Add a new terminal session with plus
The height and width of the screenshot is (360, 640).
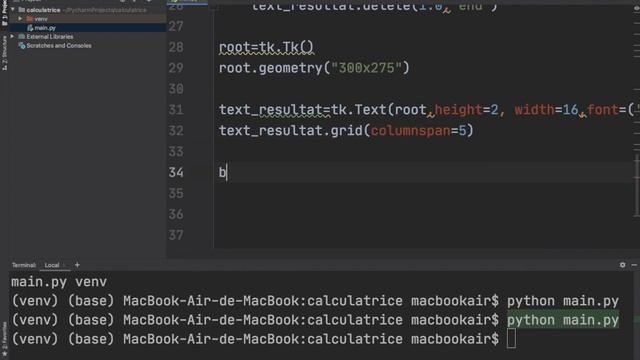point(77,265)
